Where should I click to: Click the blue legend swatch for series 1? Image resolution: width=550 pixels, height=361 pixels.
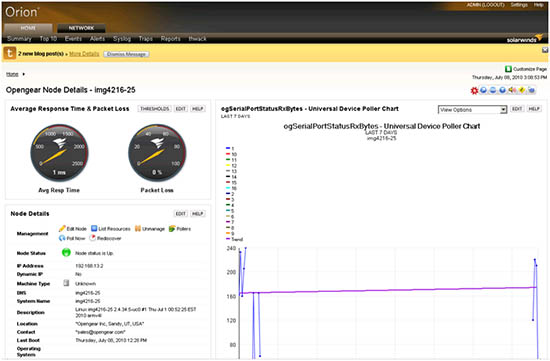(x=228, y=148)
